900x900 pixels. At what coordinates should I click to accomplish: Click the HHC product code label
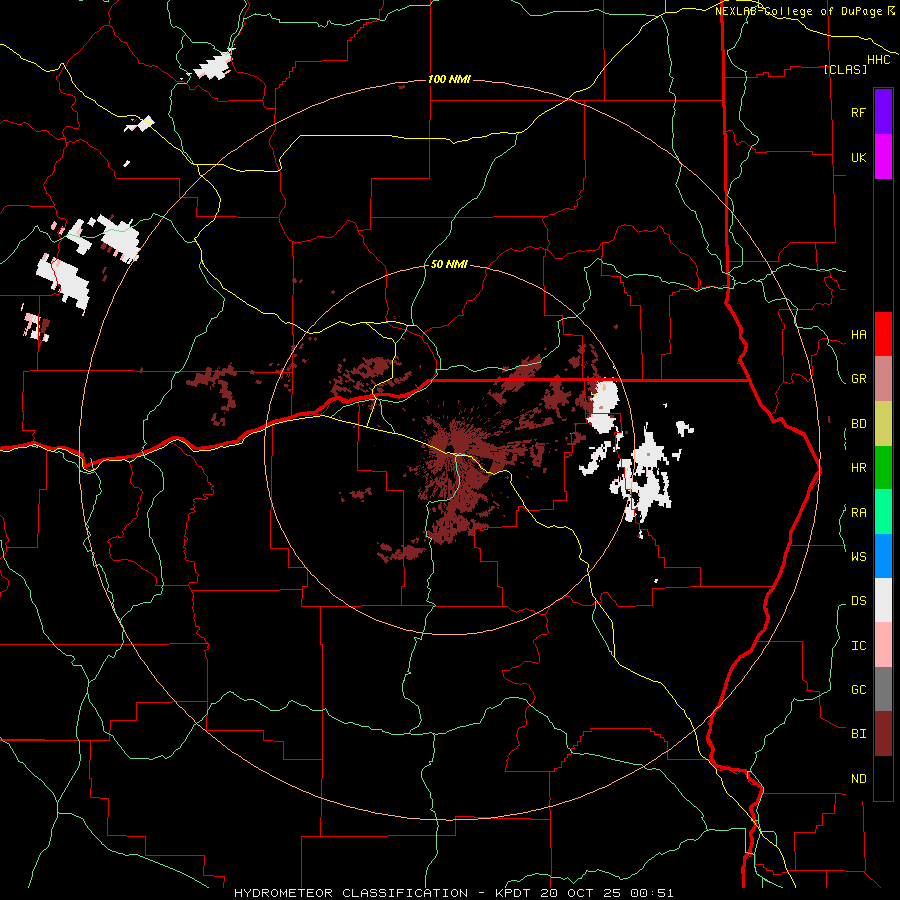pos(878,60)
